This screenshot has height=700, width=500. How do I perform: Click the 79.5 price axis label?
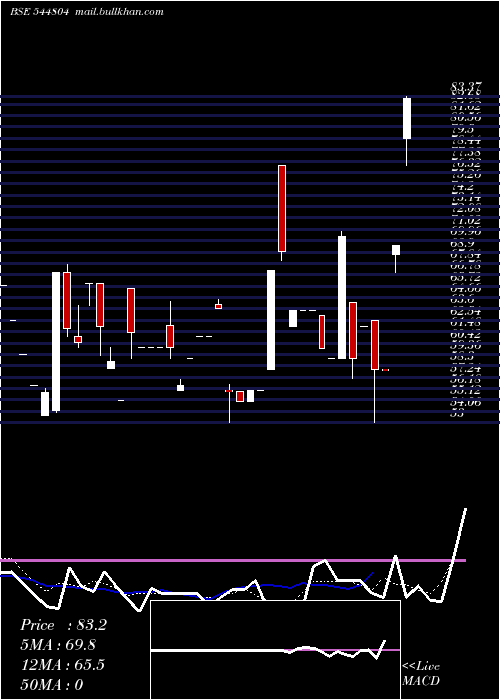(462, 130)
